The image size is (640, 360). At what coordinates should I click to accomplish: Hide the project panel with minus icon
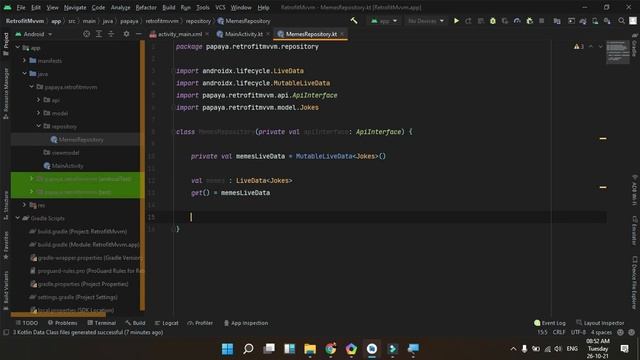pos(138,34)
